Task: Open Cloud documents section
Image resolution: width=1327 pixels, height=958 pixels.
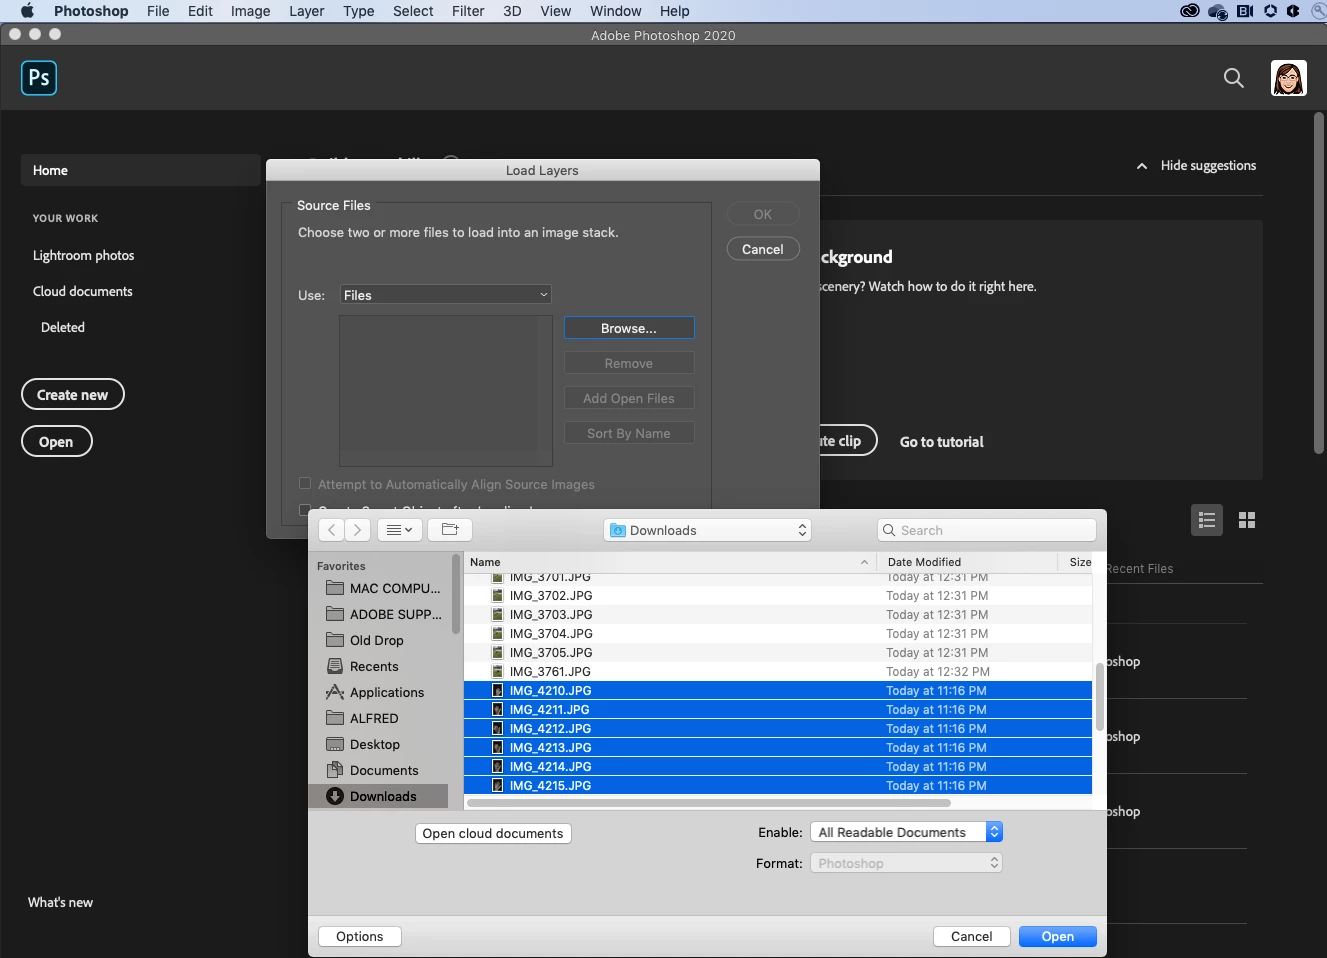Action: pyautogui.click(x=82, y=291)
